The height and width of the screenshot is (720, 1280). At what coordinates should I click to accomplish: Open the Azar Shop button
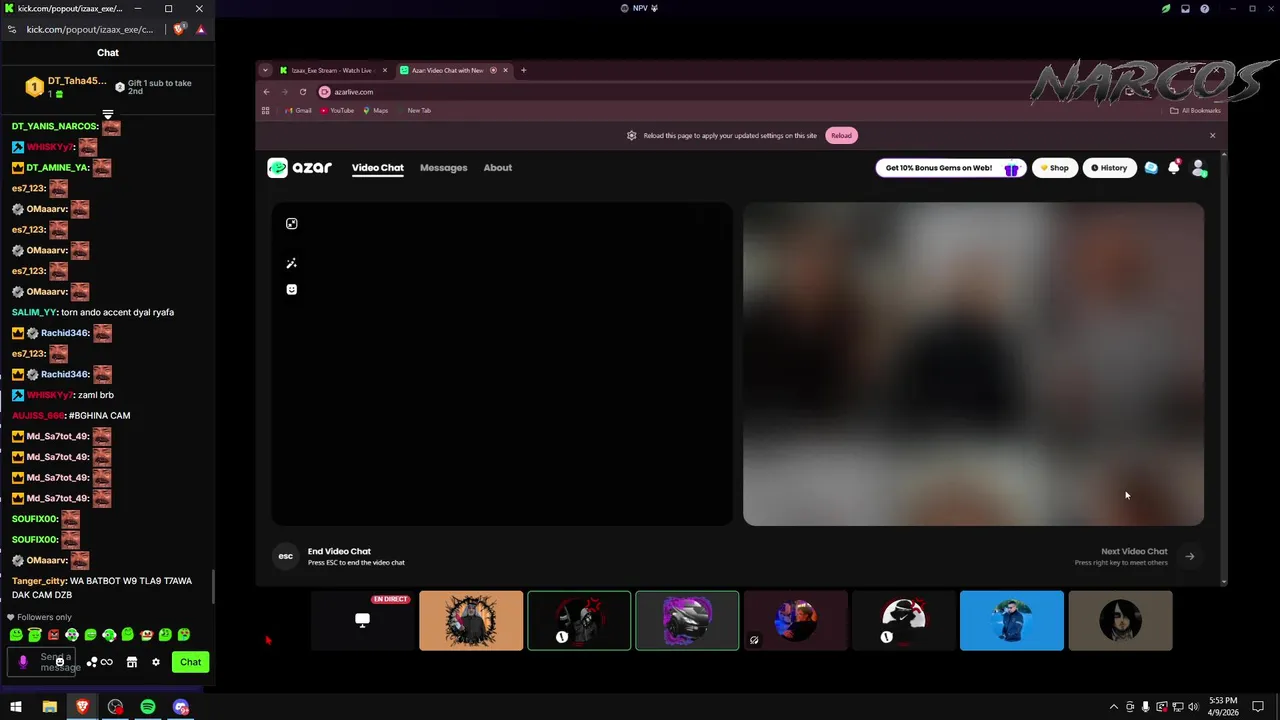pyautogui.click(x=1053, y=168)
